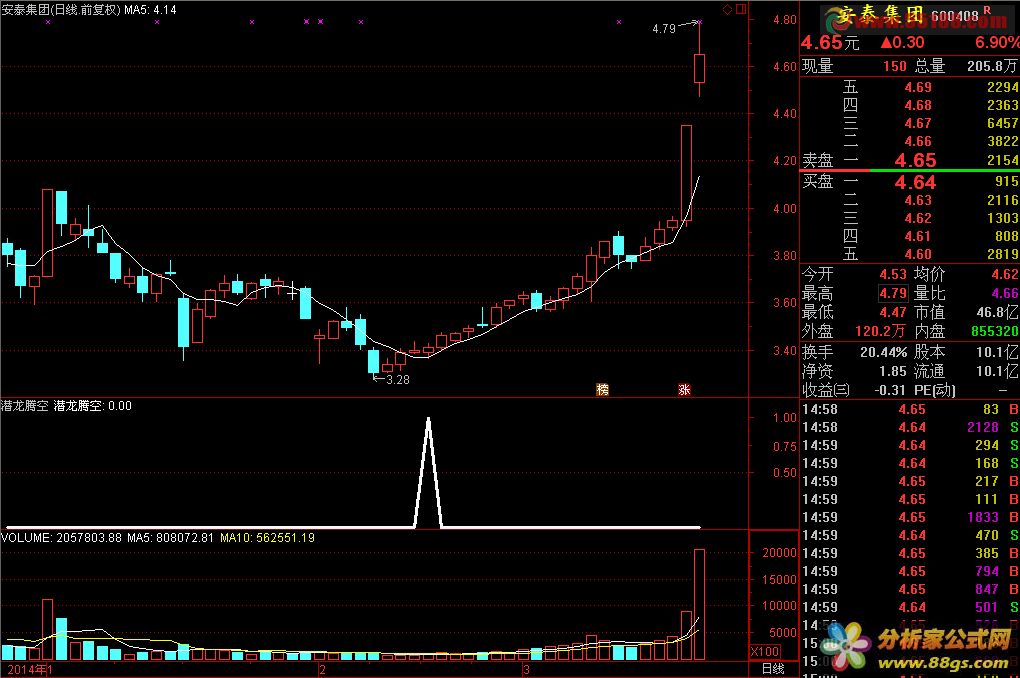Click the diamond icon at chart's top-right corner
The width and height of the screenshot is (1020, 678).
pyautogui.click(x=727, y=9)
